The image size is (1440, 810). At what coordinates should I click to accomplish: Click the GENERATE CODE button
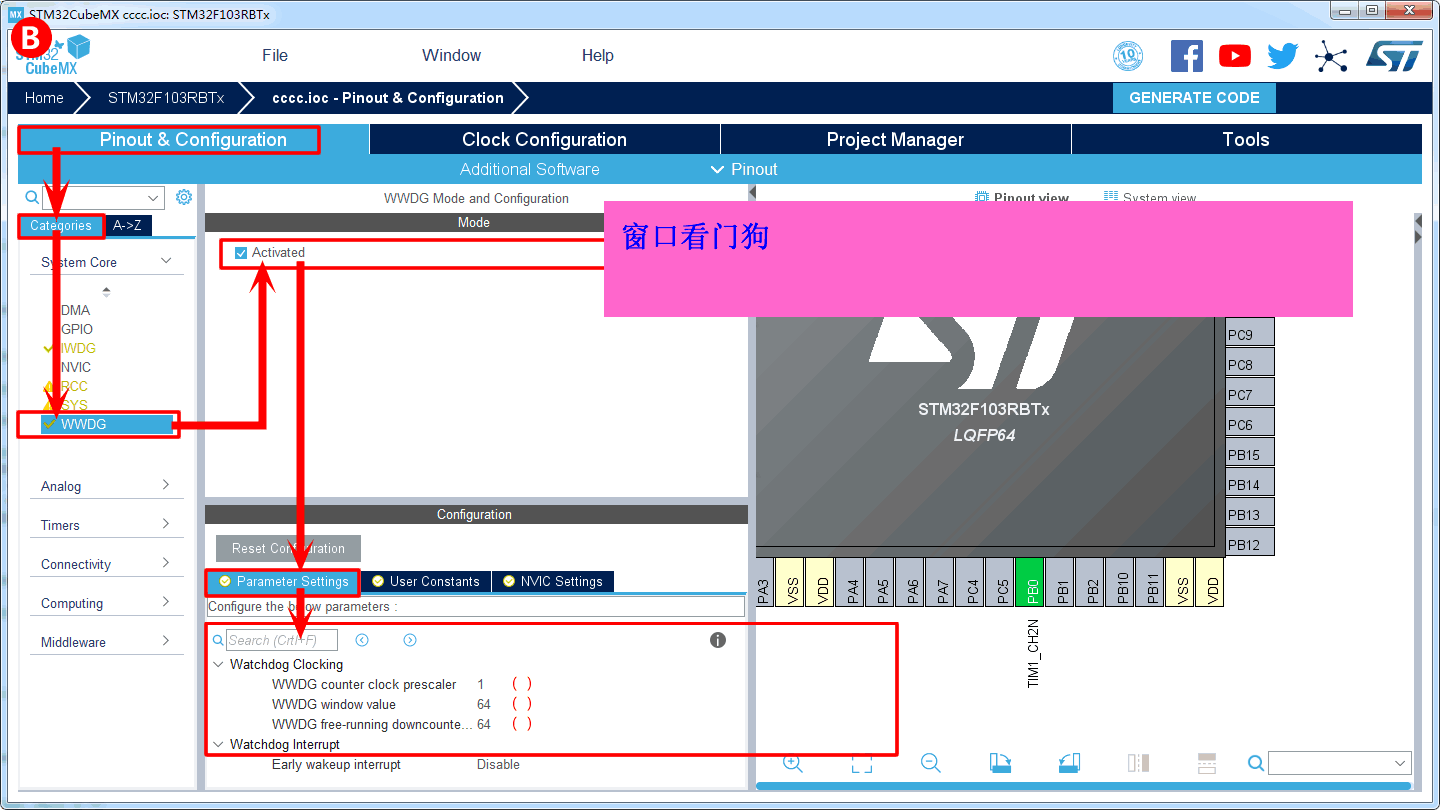click(1194, 98)
